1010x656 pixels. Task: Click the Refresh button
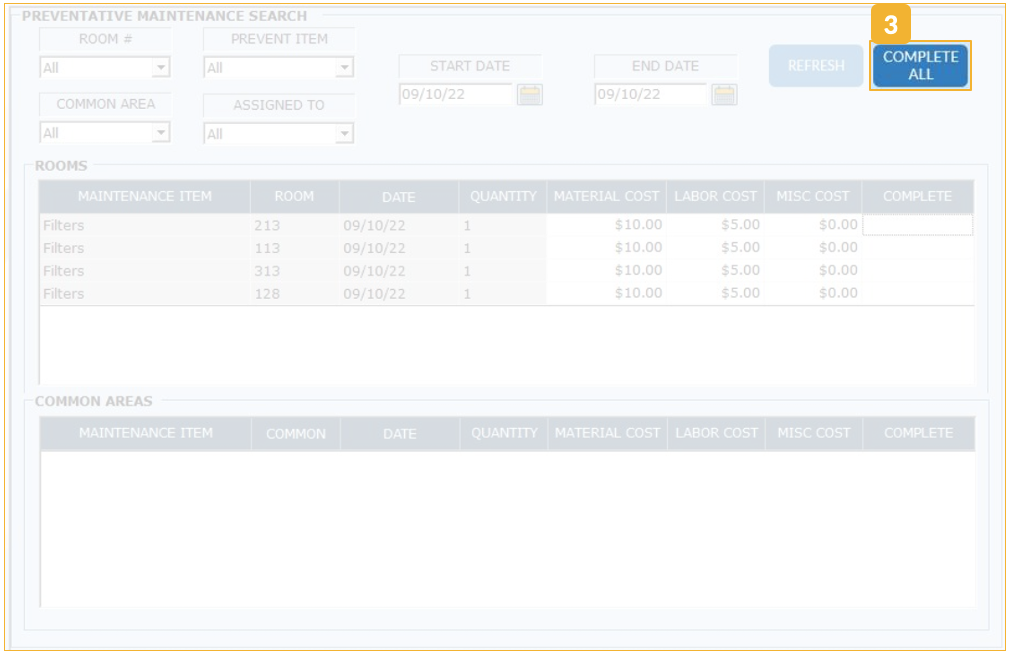click(x=816, y=66)
